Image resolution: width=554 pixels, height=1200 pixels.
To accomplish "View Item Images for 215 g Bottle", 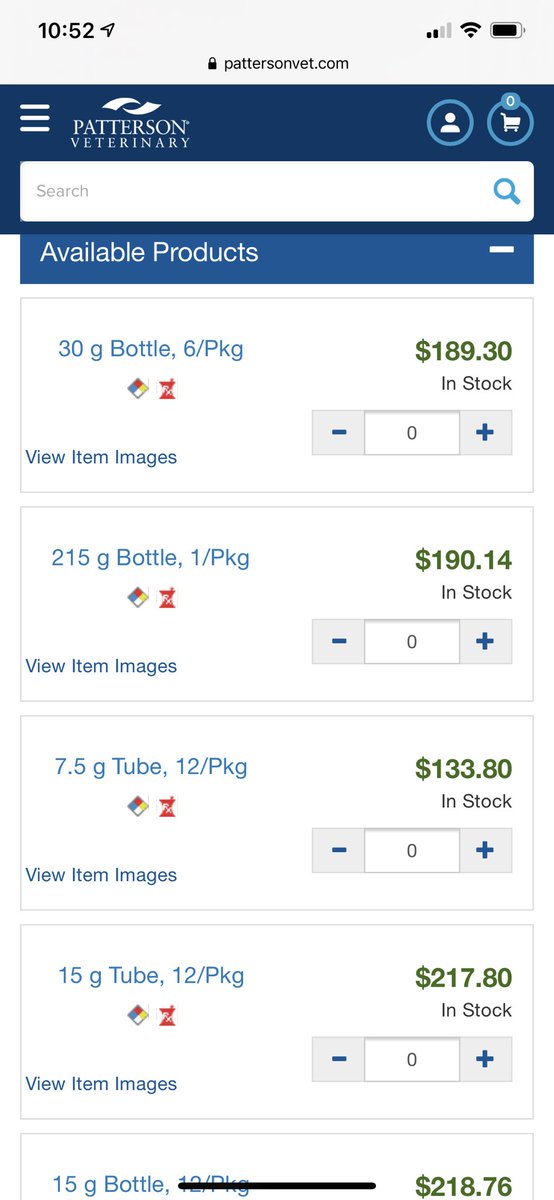I will (x=101, y=666).
